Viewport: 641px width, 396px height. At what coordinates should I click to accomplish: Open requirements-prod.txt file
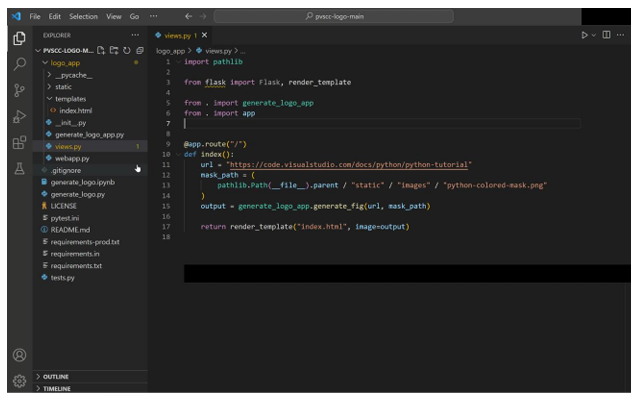pos(85,242)
